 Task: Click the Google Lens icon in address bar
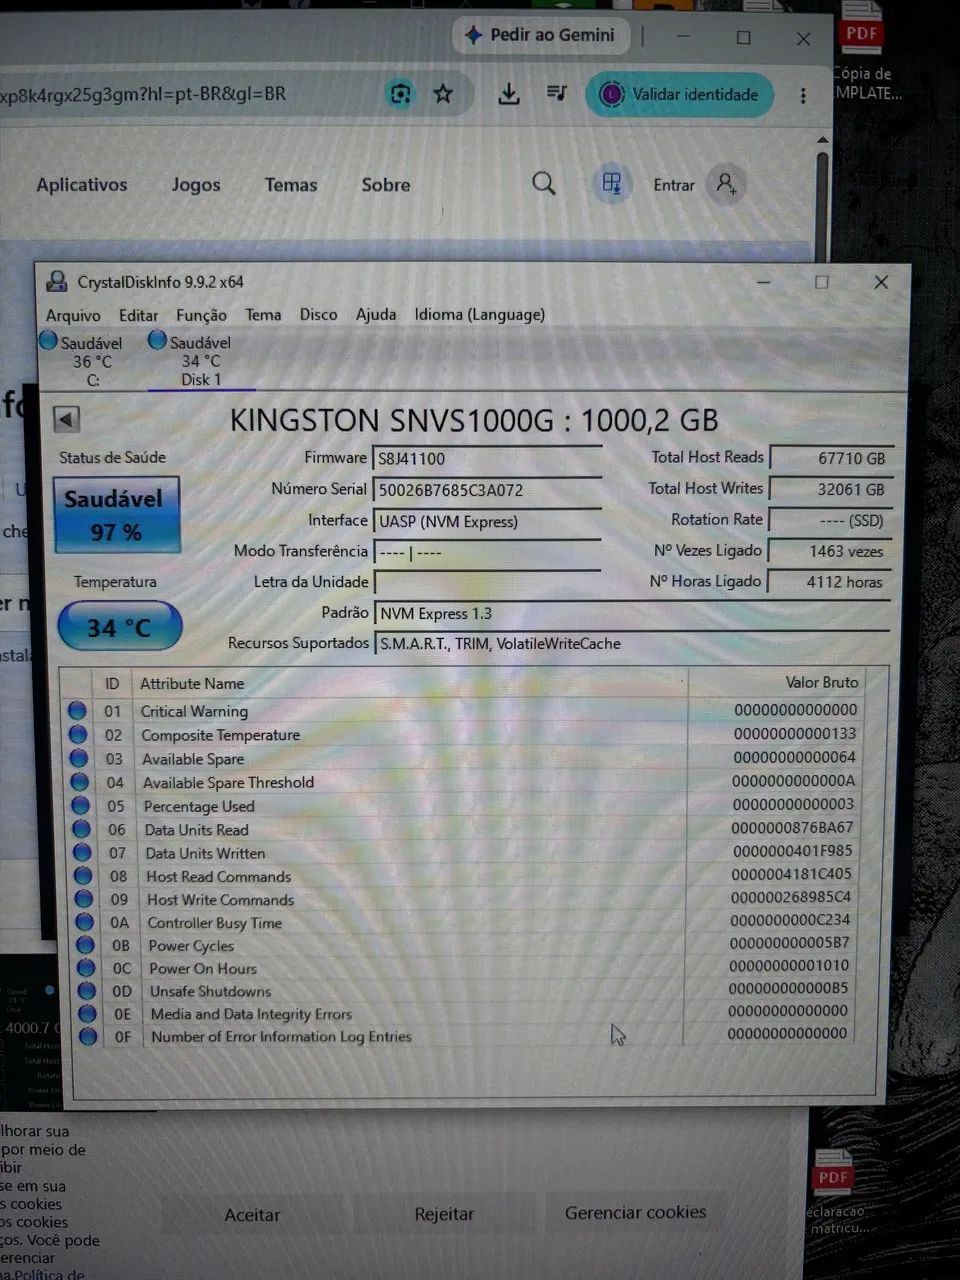[400, 94]
